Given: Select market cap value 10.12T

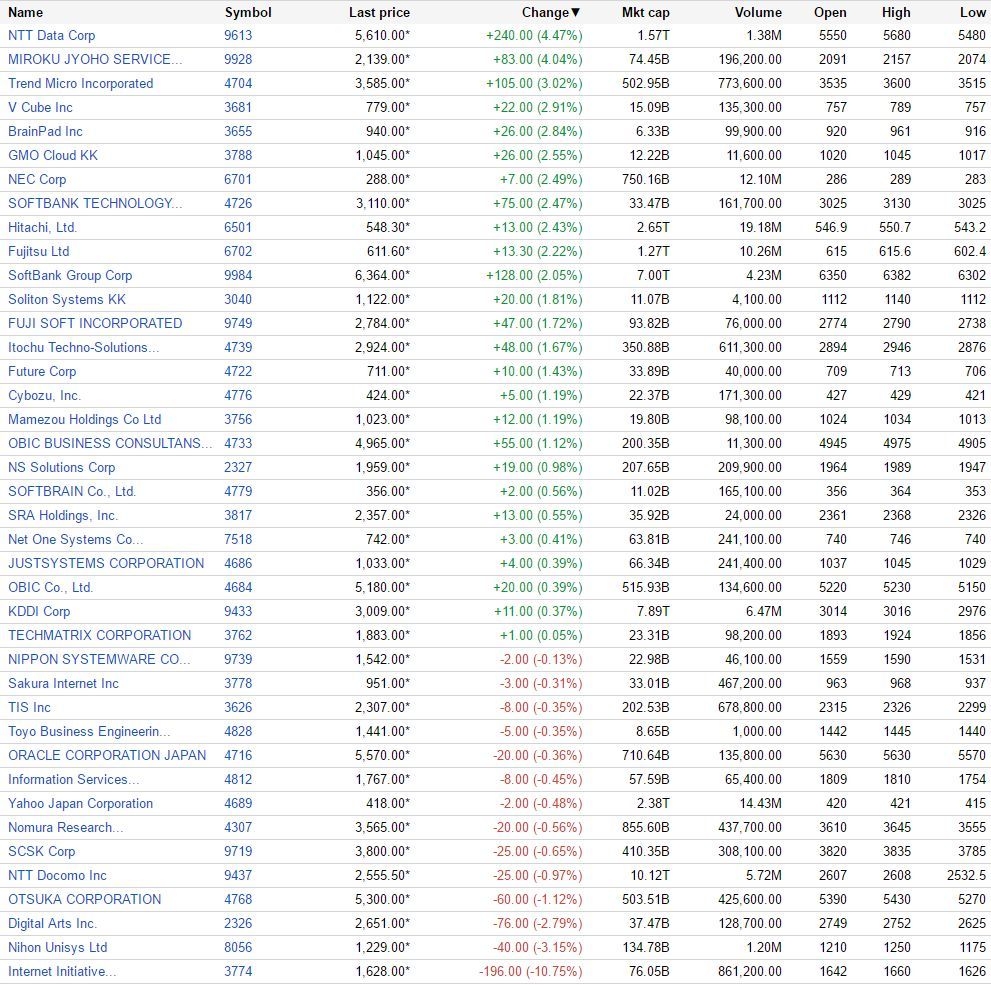Looking at the screenshot, I should click(x=650, y=876).
